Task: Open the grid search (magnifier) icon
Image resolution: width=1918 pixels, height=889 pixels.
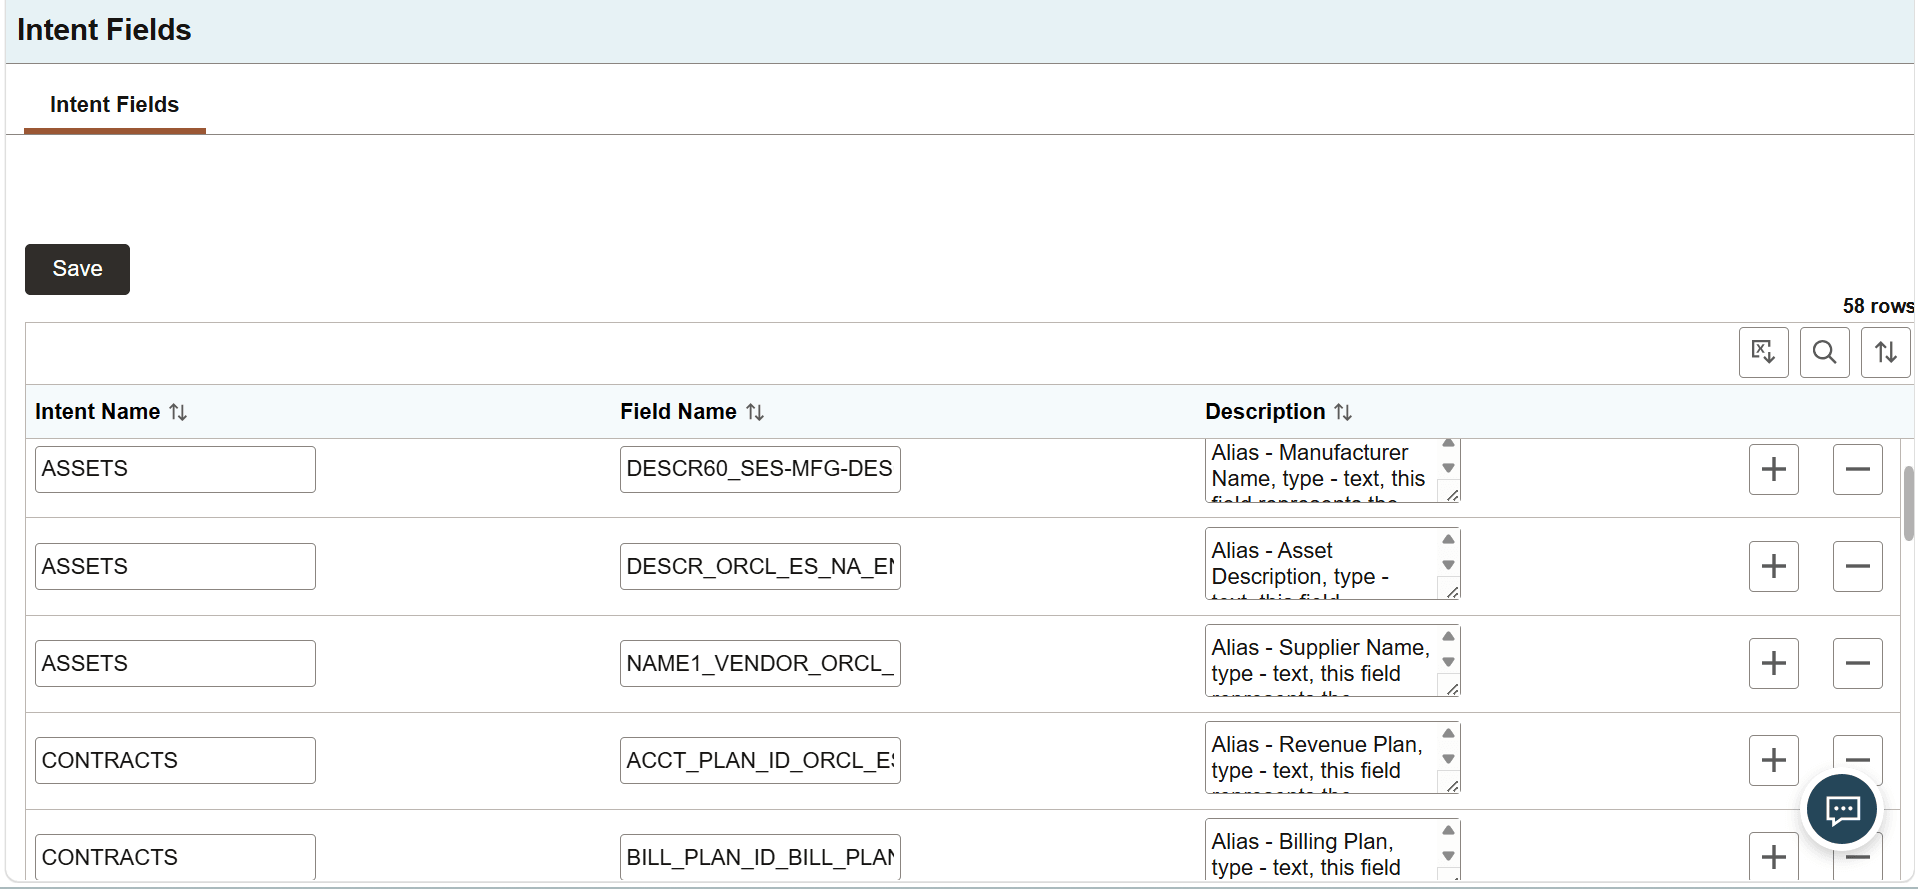Action: pyautogui.click(x=1824, y=352)
